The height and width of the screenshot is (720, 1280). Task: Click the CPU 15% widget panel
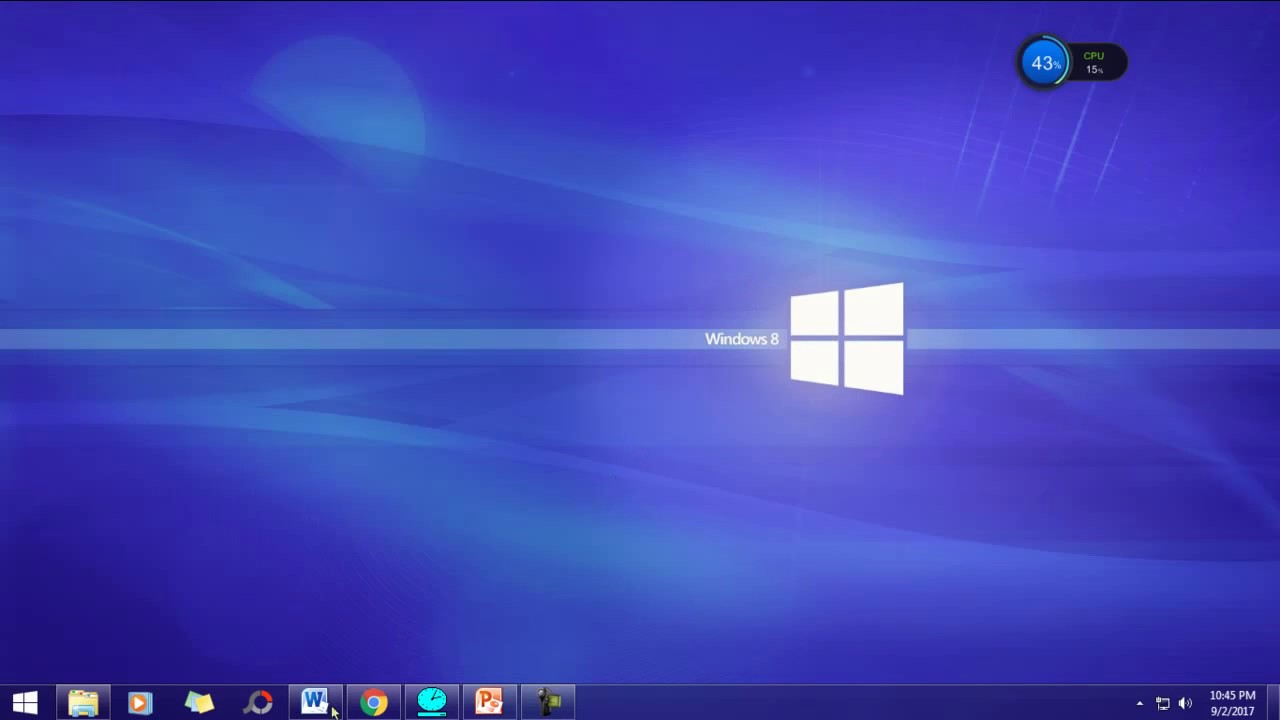point(1099,63)
